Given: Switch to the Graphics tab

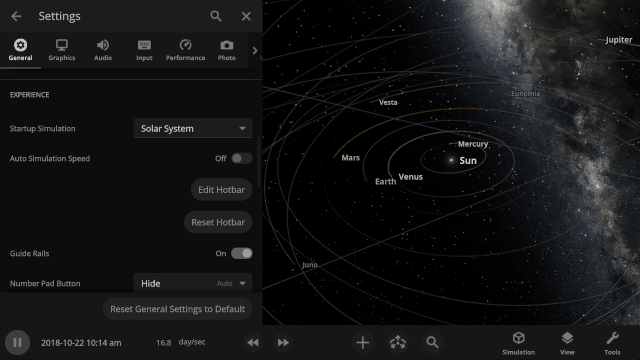Looking at the screenshot, I should (x=62, y=50).
